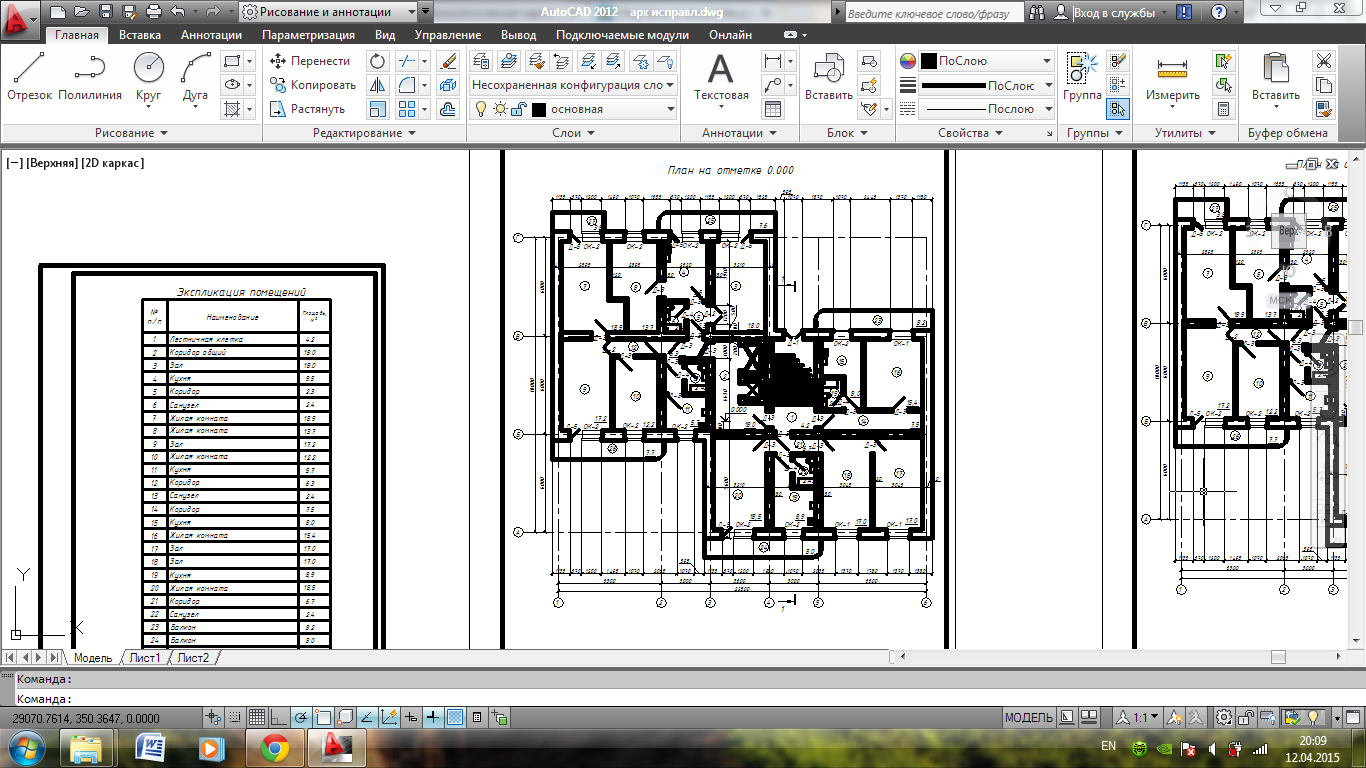The image size is (1366, 768).
Task: Open the Послою linetype dropdown
Action: (987, 109)
